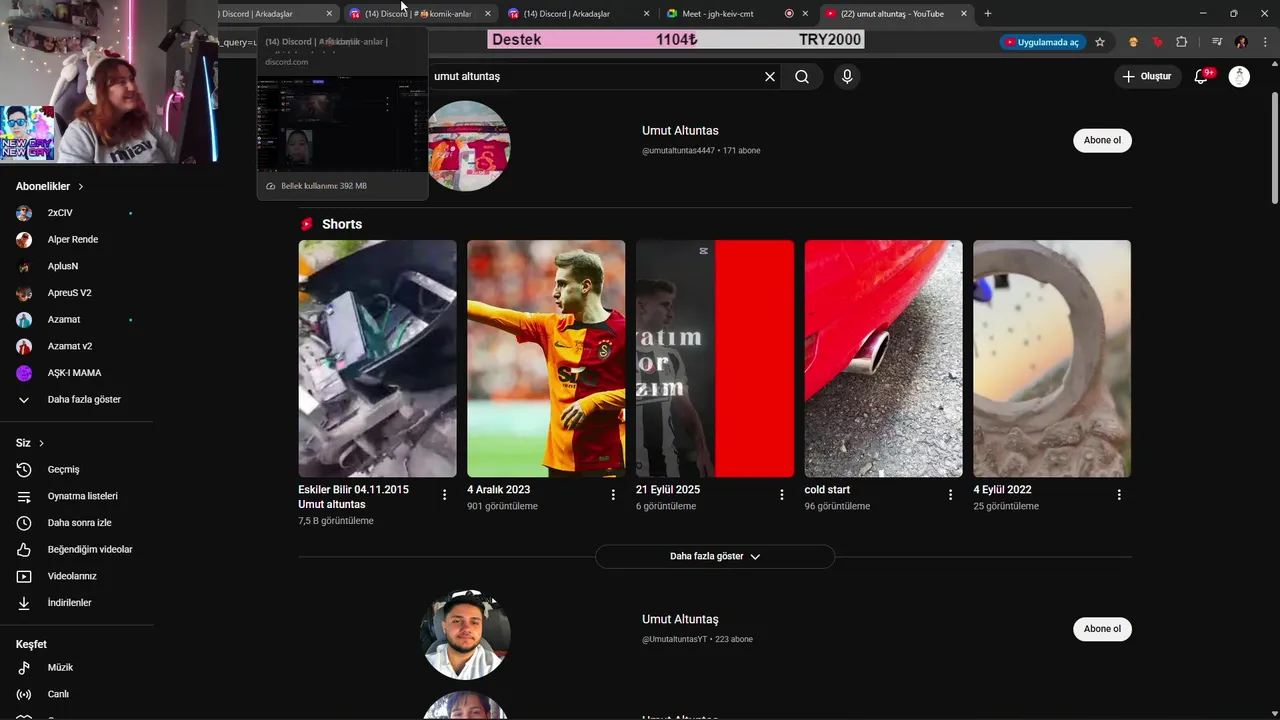Switch to Discord komik-anlar tab
Viewport: 1280px width, 720px height.
(418, 13)
